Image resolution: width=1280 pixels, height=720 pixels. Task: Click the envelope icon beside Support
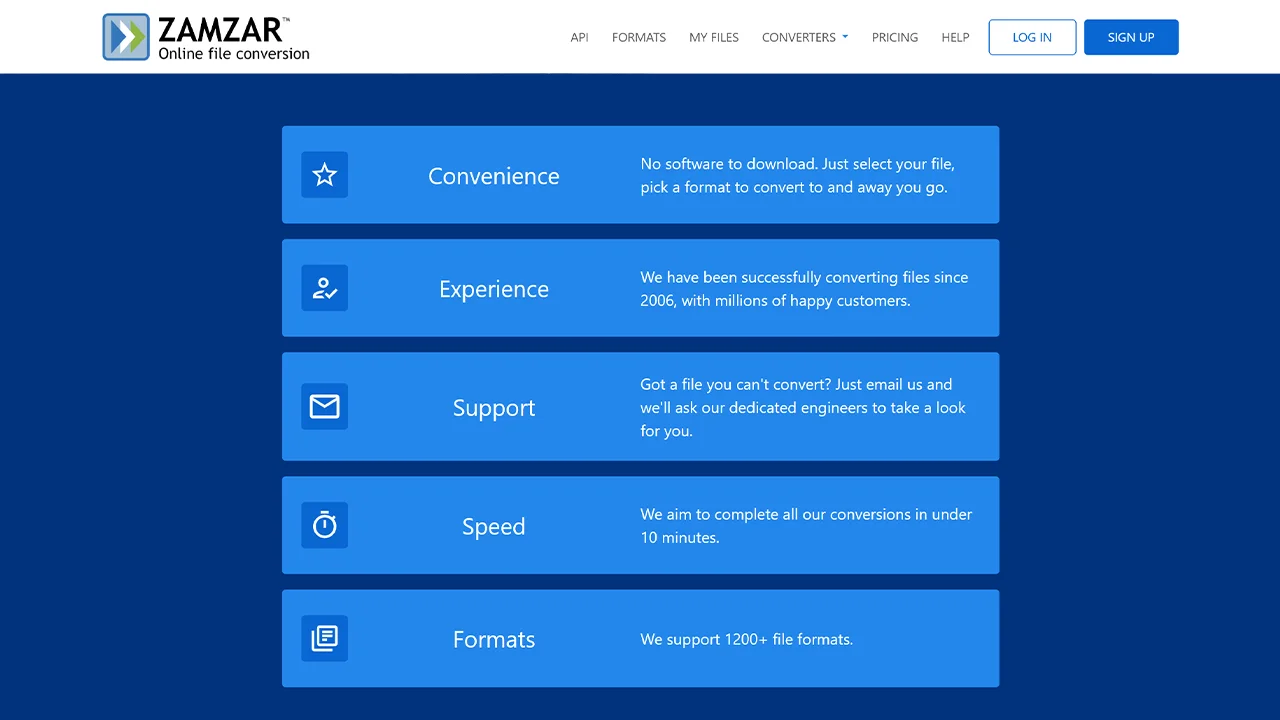point(325,406)
